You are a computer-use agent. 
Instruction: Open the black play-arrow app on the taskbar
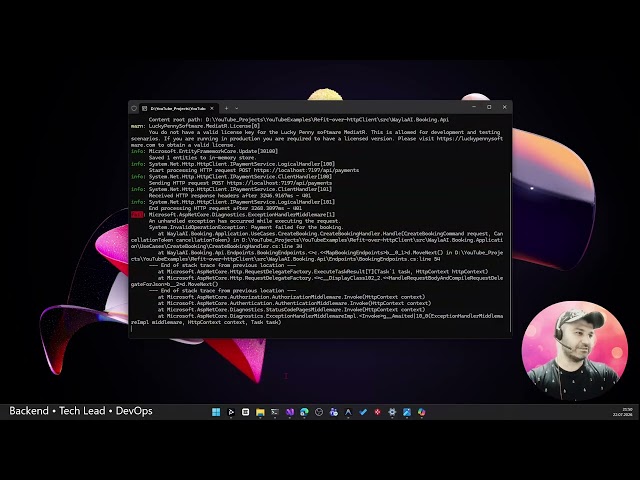coord(231,412)
